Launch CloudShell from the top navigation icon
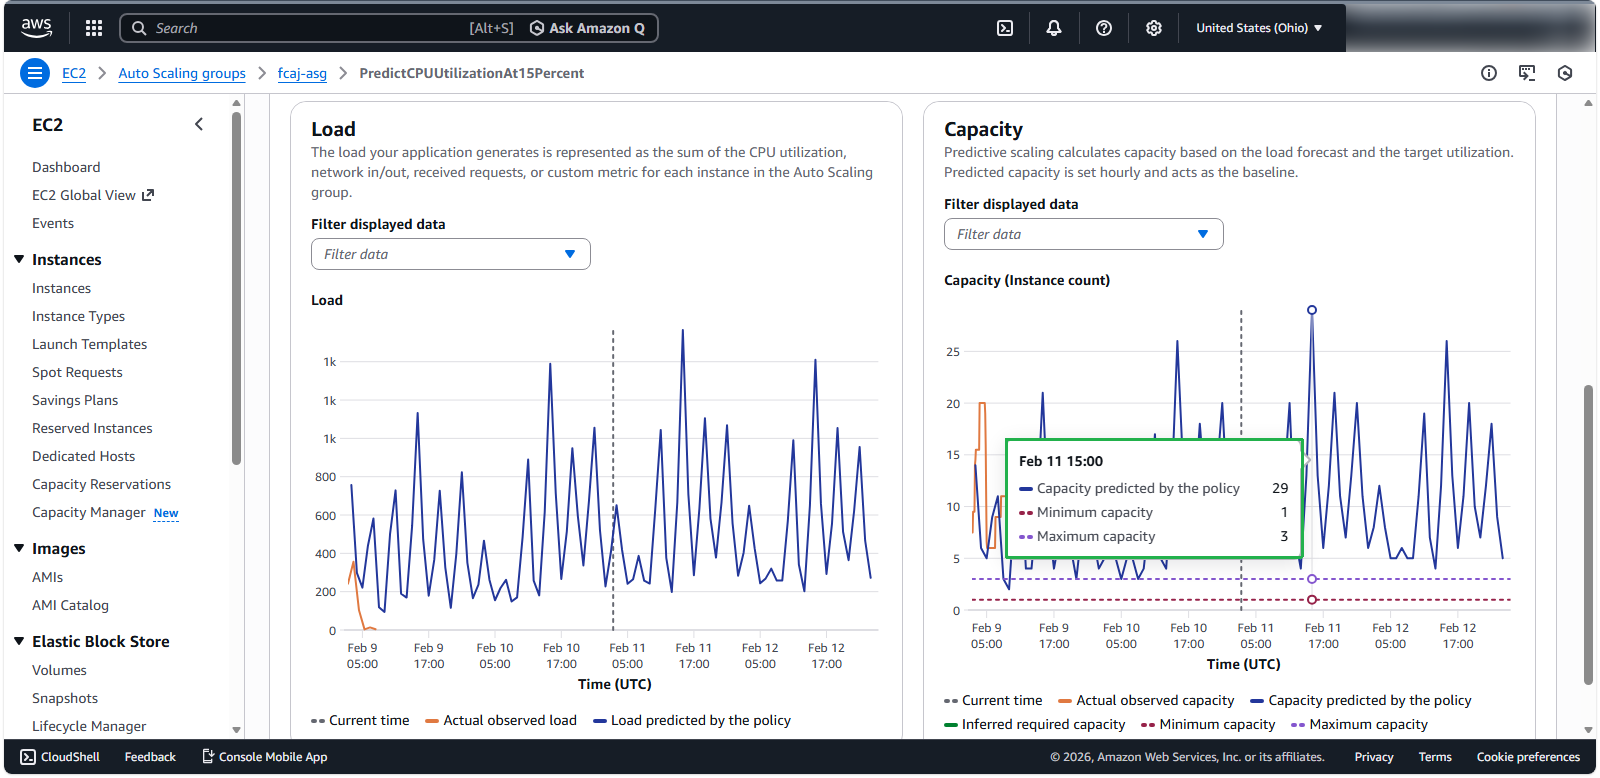The width and height of the screenshot is (1600, 778). coord(1005,28)
